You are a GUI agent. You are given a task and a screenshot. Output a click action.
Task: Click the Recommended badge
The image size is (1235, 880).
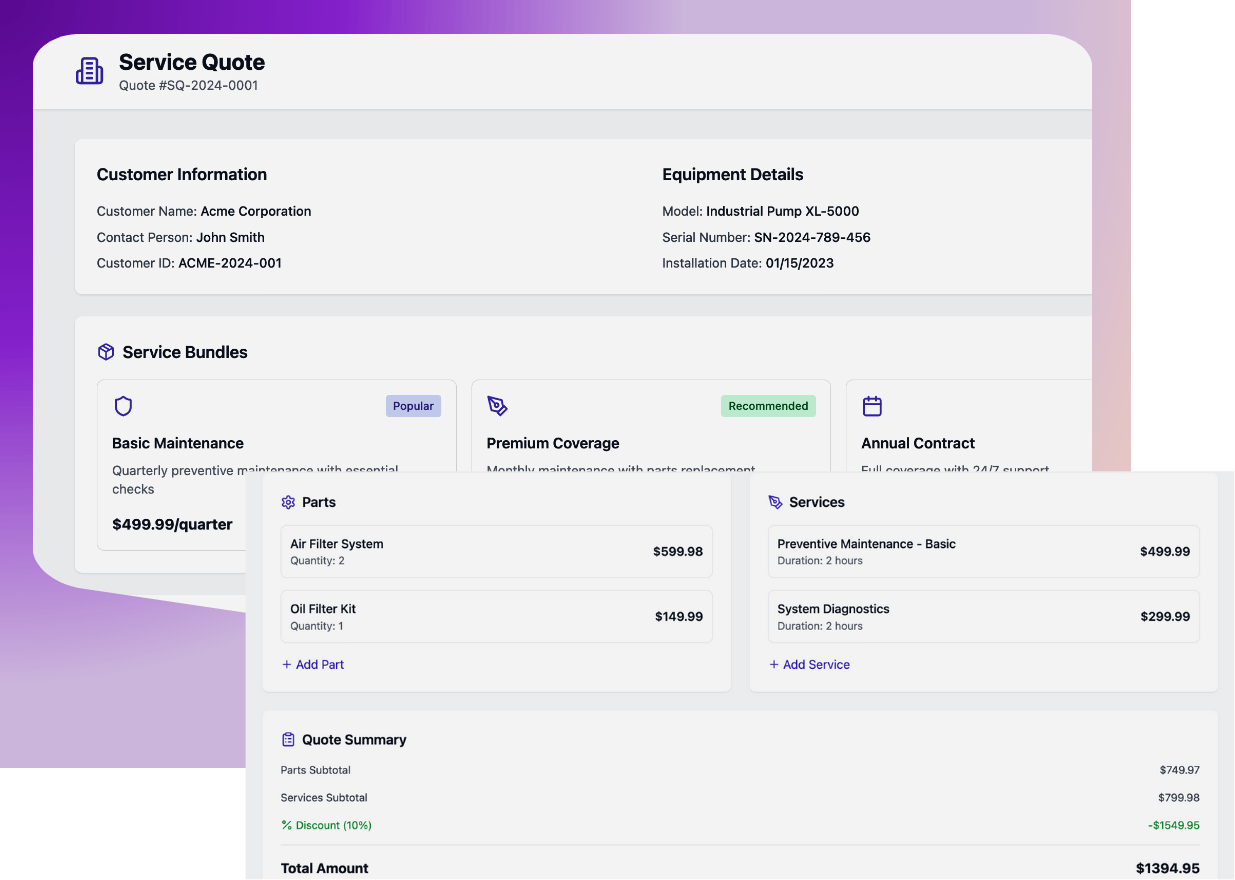point(768,406)
